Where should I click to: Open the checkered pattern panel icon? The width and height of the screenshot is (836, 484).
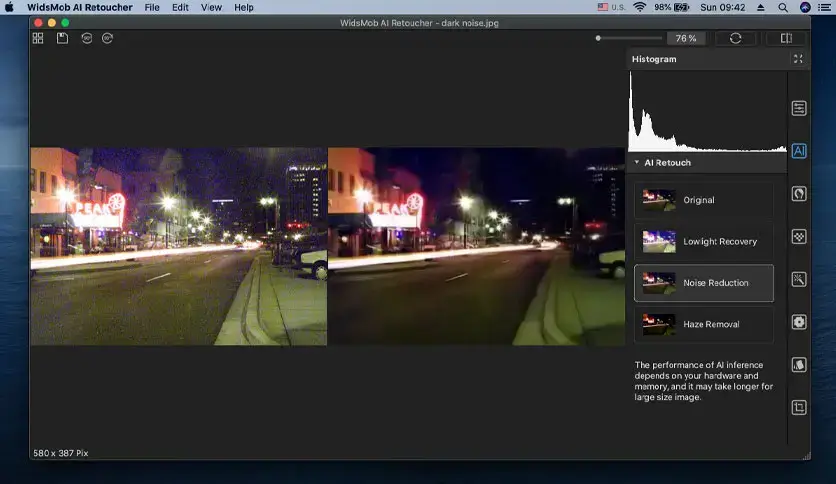coord(799,236)
